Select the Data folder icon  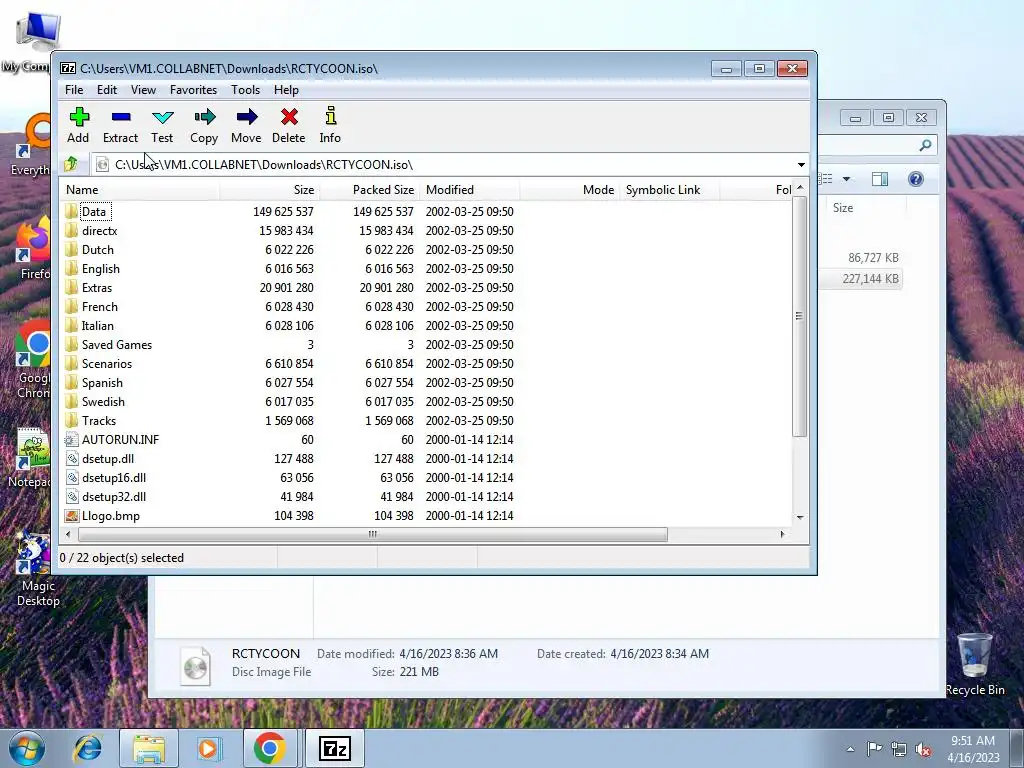(71, 212)
